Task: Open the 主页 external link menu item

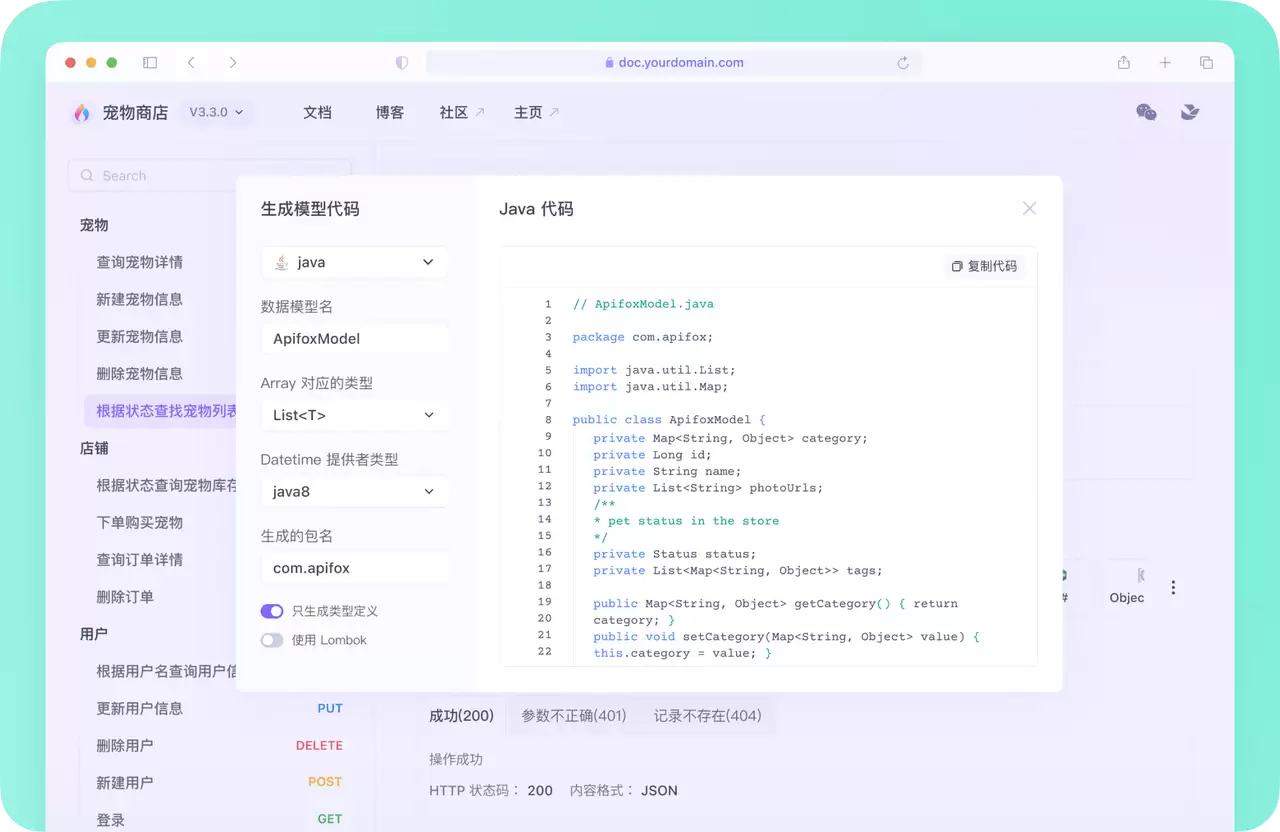Action: [537, 112]
